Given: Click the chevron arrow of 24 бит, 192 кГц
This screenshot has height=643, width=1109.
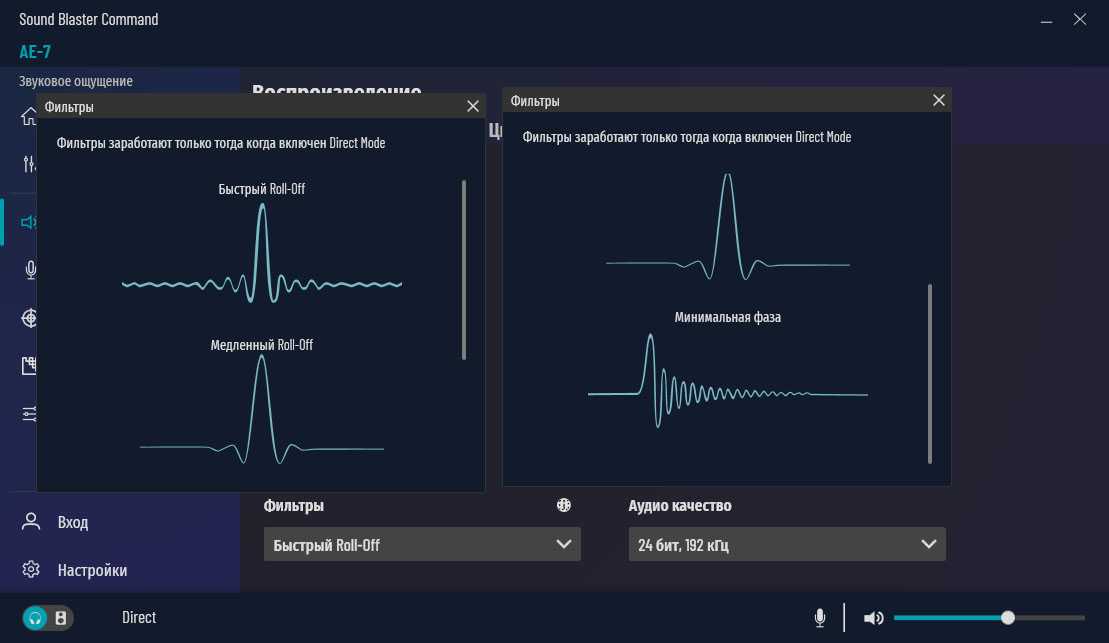Looking at the screenshot, I should click(926, 545).
